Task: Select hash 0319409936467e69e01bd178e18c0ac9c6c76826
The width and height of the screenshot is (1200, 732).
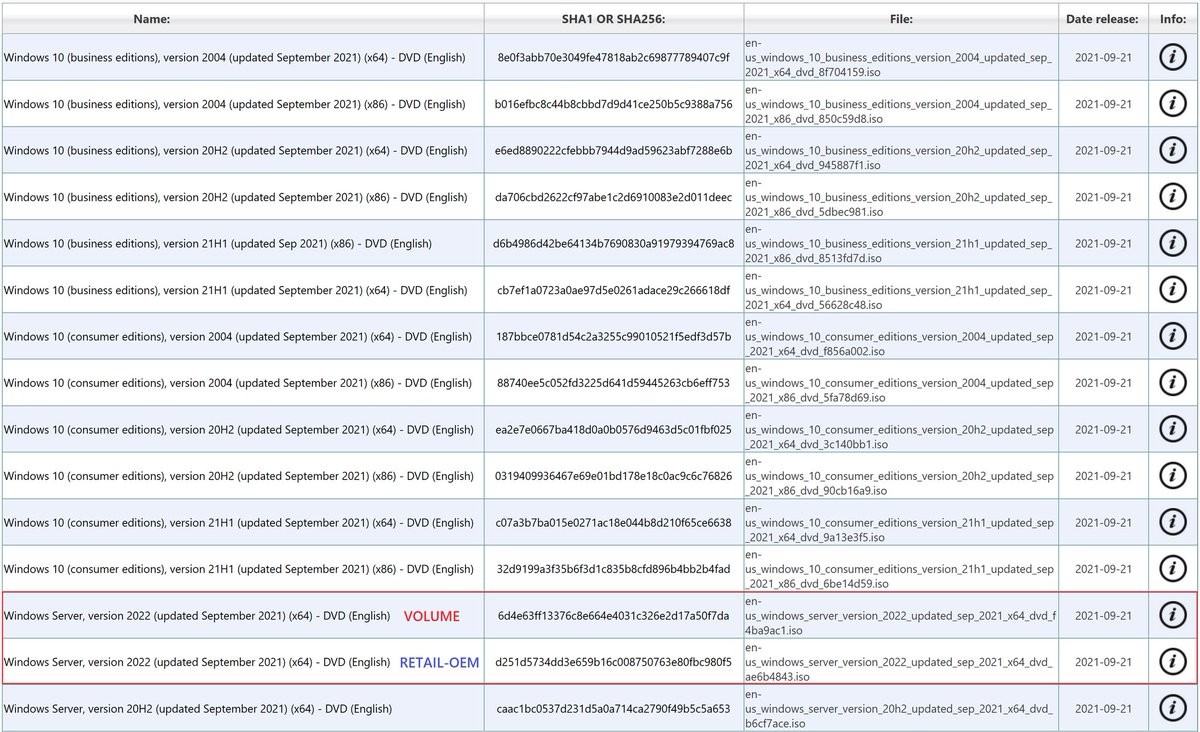Action: (x=614, y=476)
